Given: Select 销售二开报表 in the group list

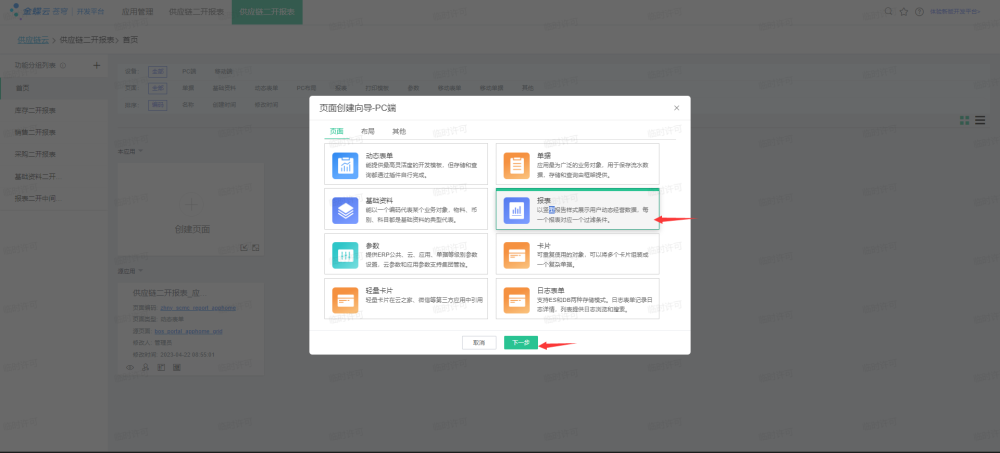Looking at the screenshot, I should coord(54,132).
